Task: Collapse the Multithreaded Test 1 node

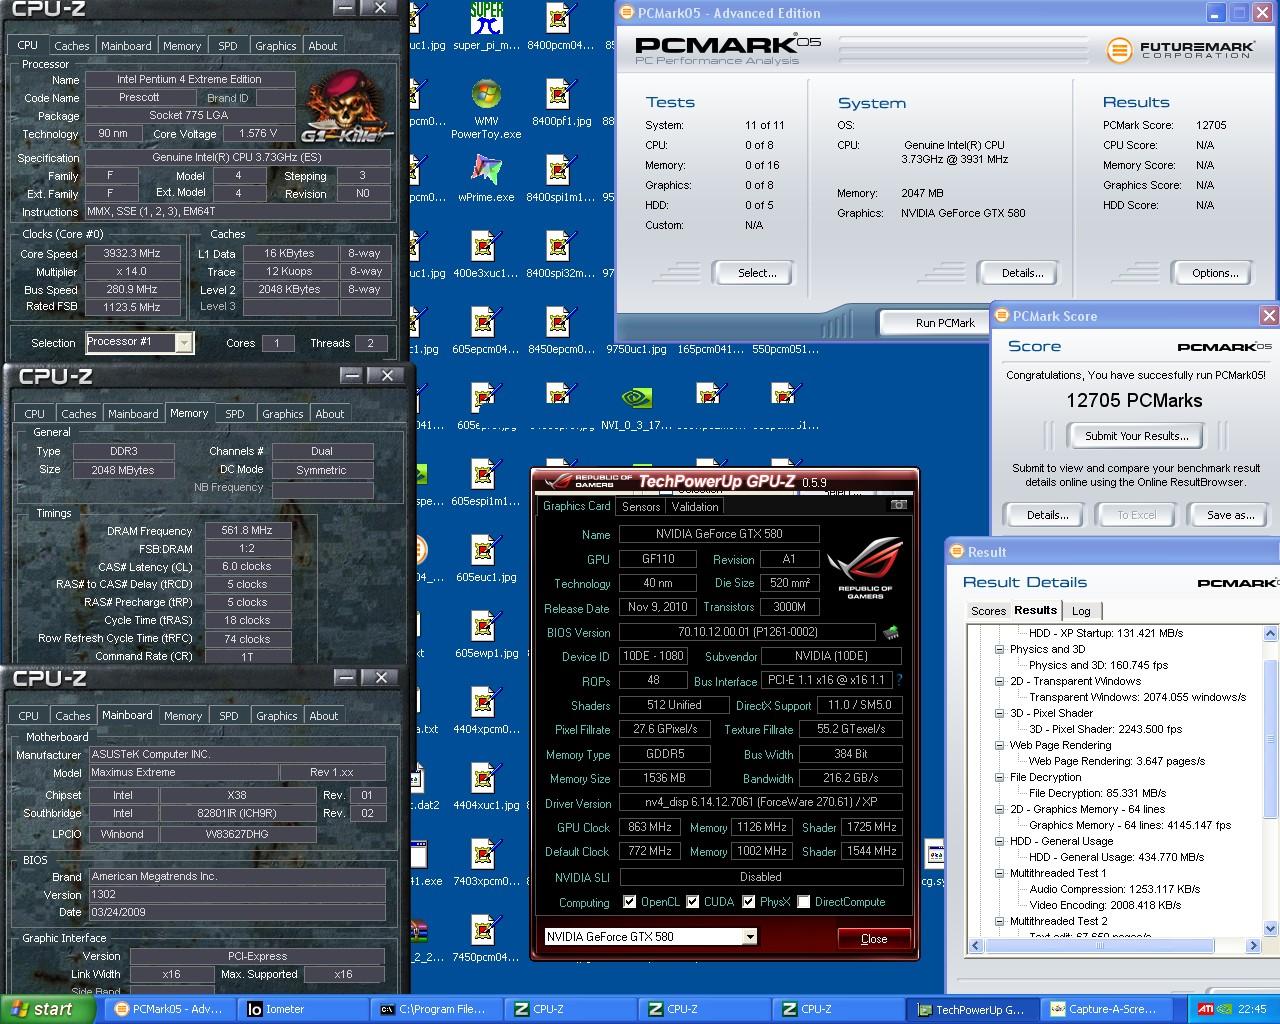Action: pyautogui.click(x=999, y=873)
